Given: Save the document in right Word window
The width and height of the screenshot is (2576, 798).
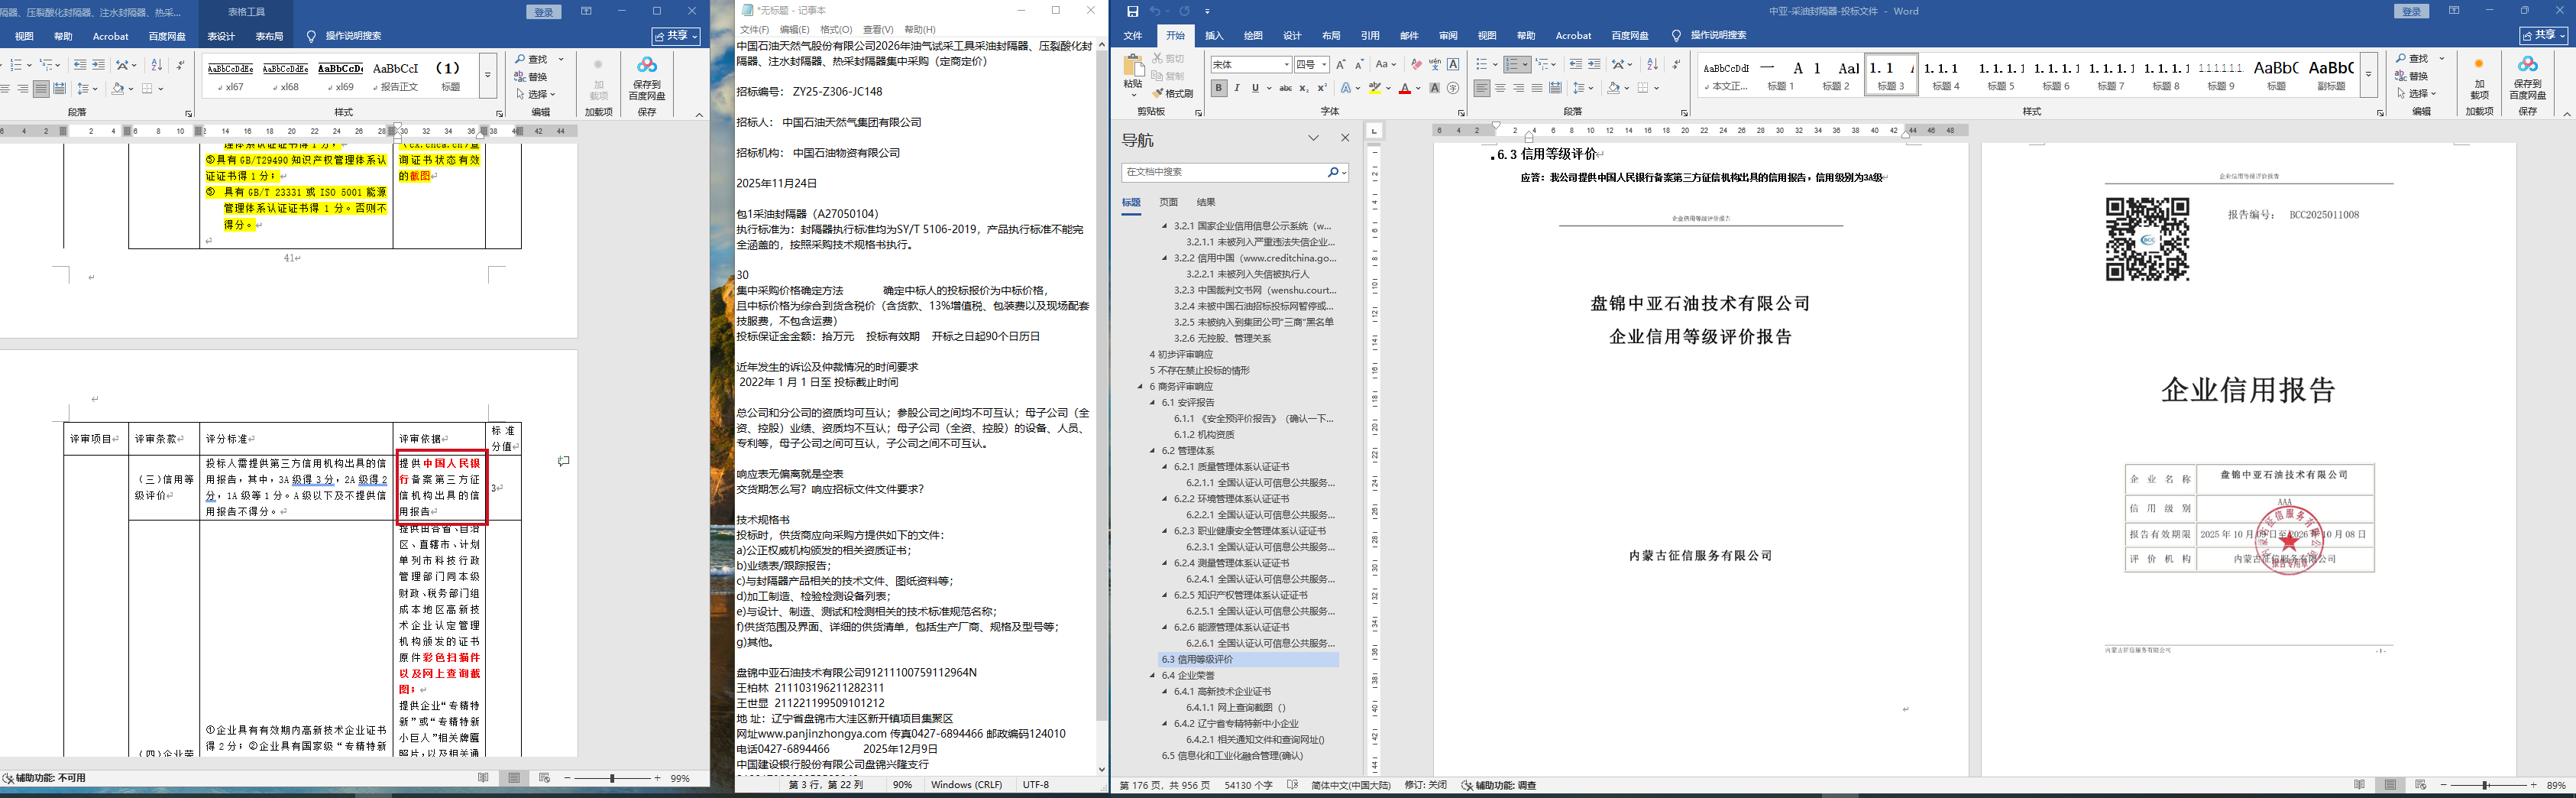Looking at the screenshot, I should 1132,11.
